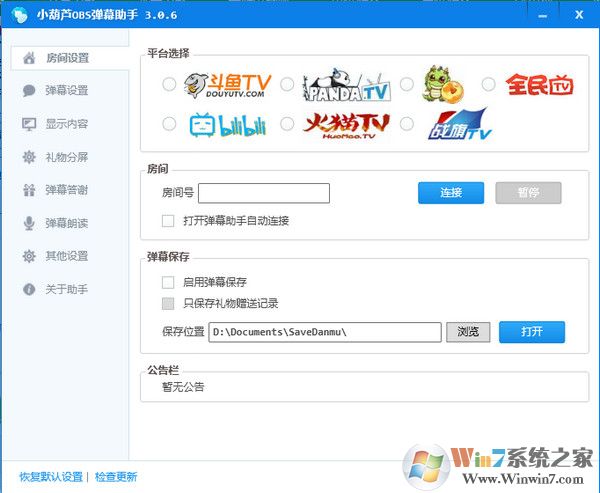
Task: Select the 战旗TV radio button
Action: tap(407, 124)
